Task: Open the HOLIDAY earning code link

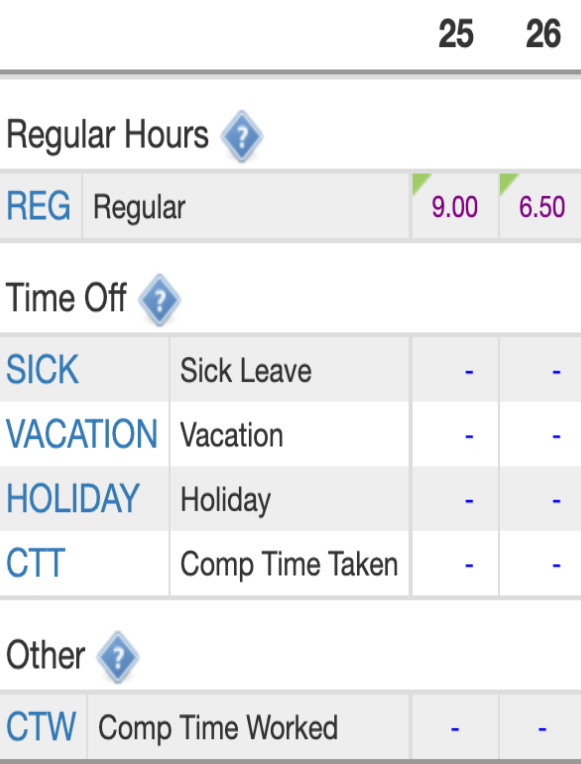Action: click(x=73, y=498)
